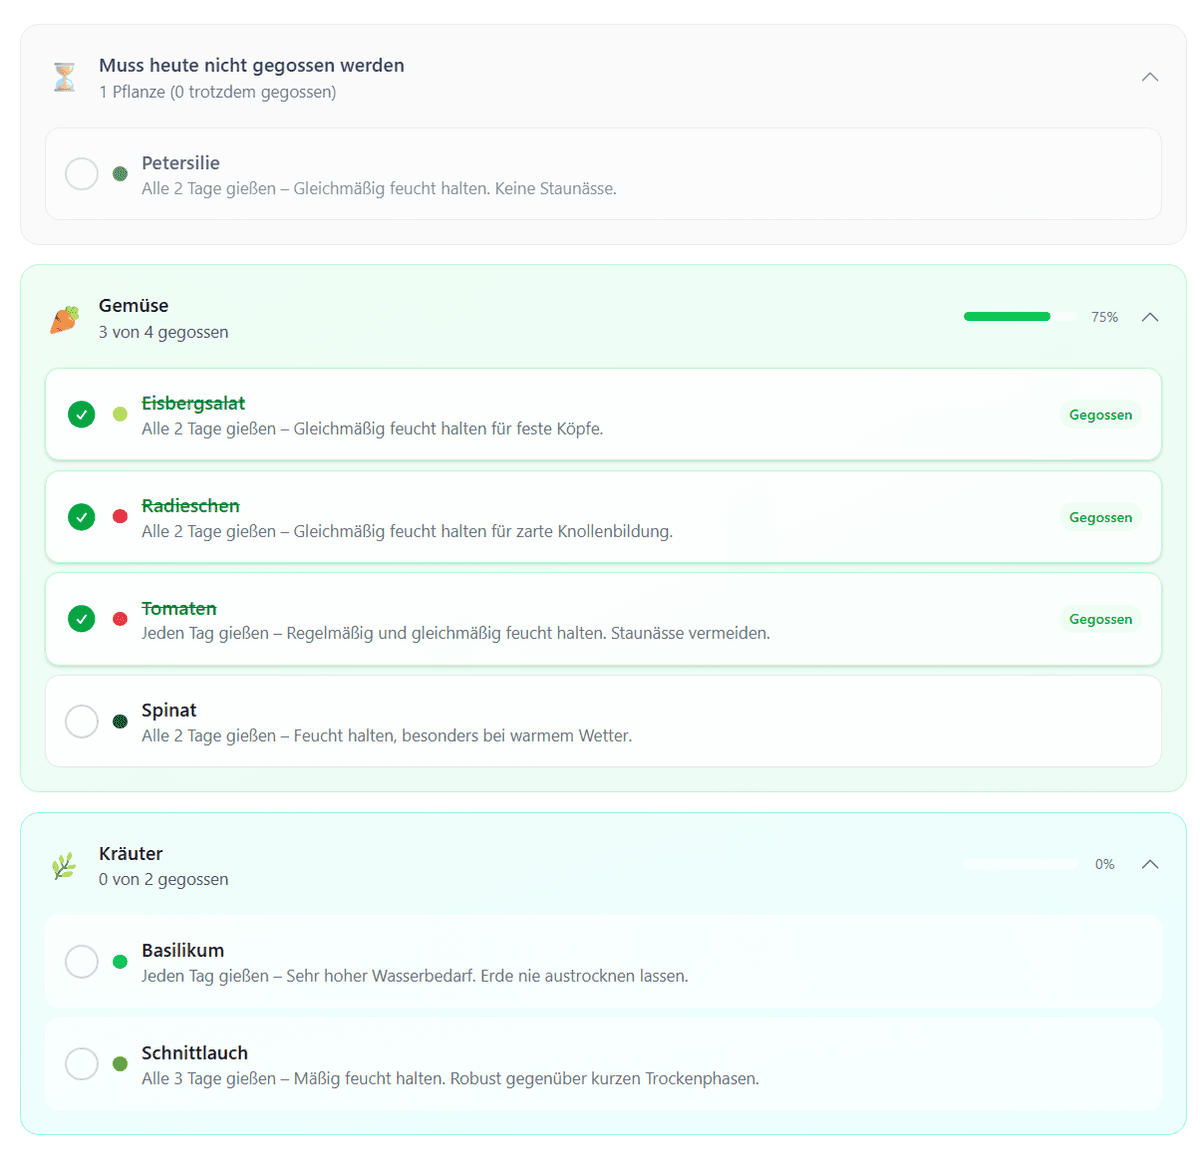Click the dark dot next to Spinat

[x=120, y=721]
